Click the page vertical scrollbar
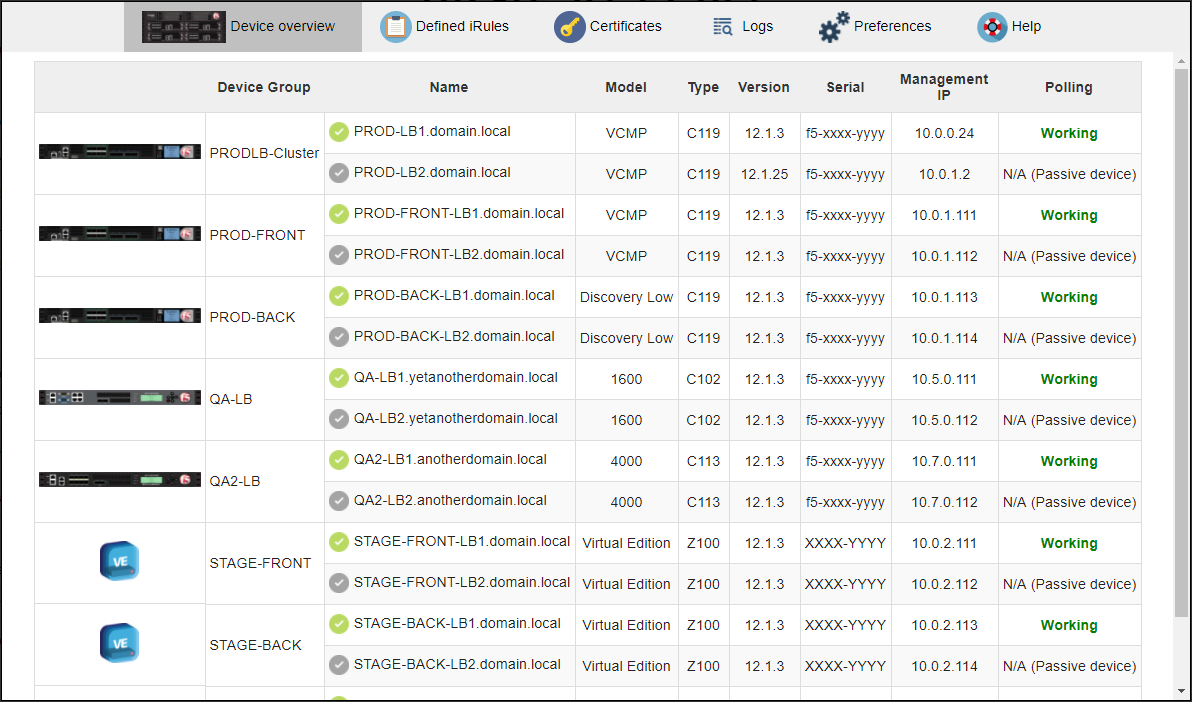Image resolution: width=1192 pixels, height=702 pixels. [x=1182, y=342]
